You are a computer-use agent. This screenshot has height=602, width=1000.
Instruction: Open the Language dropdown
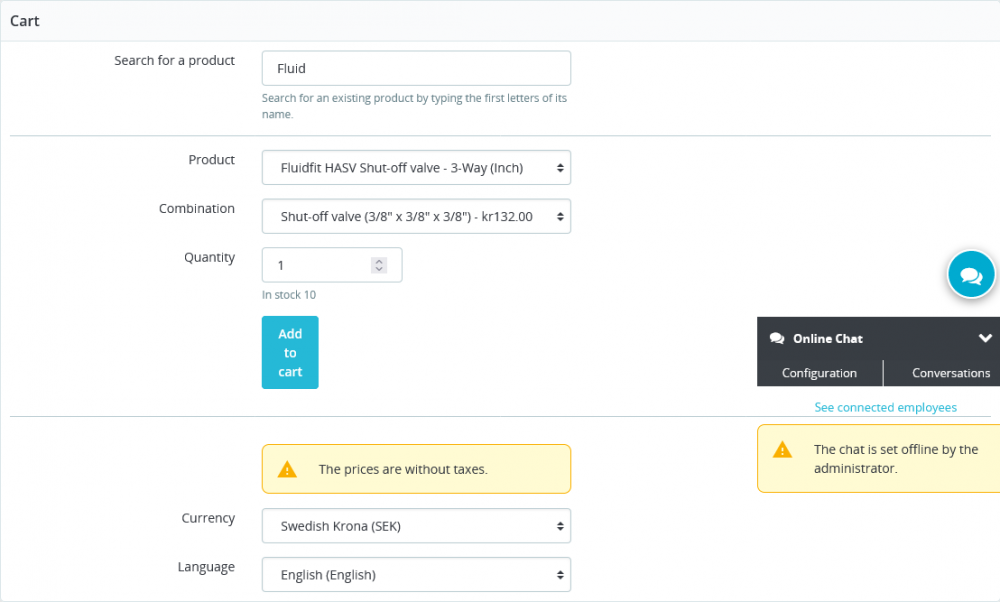[416, 574]
